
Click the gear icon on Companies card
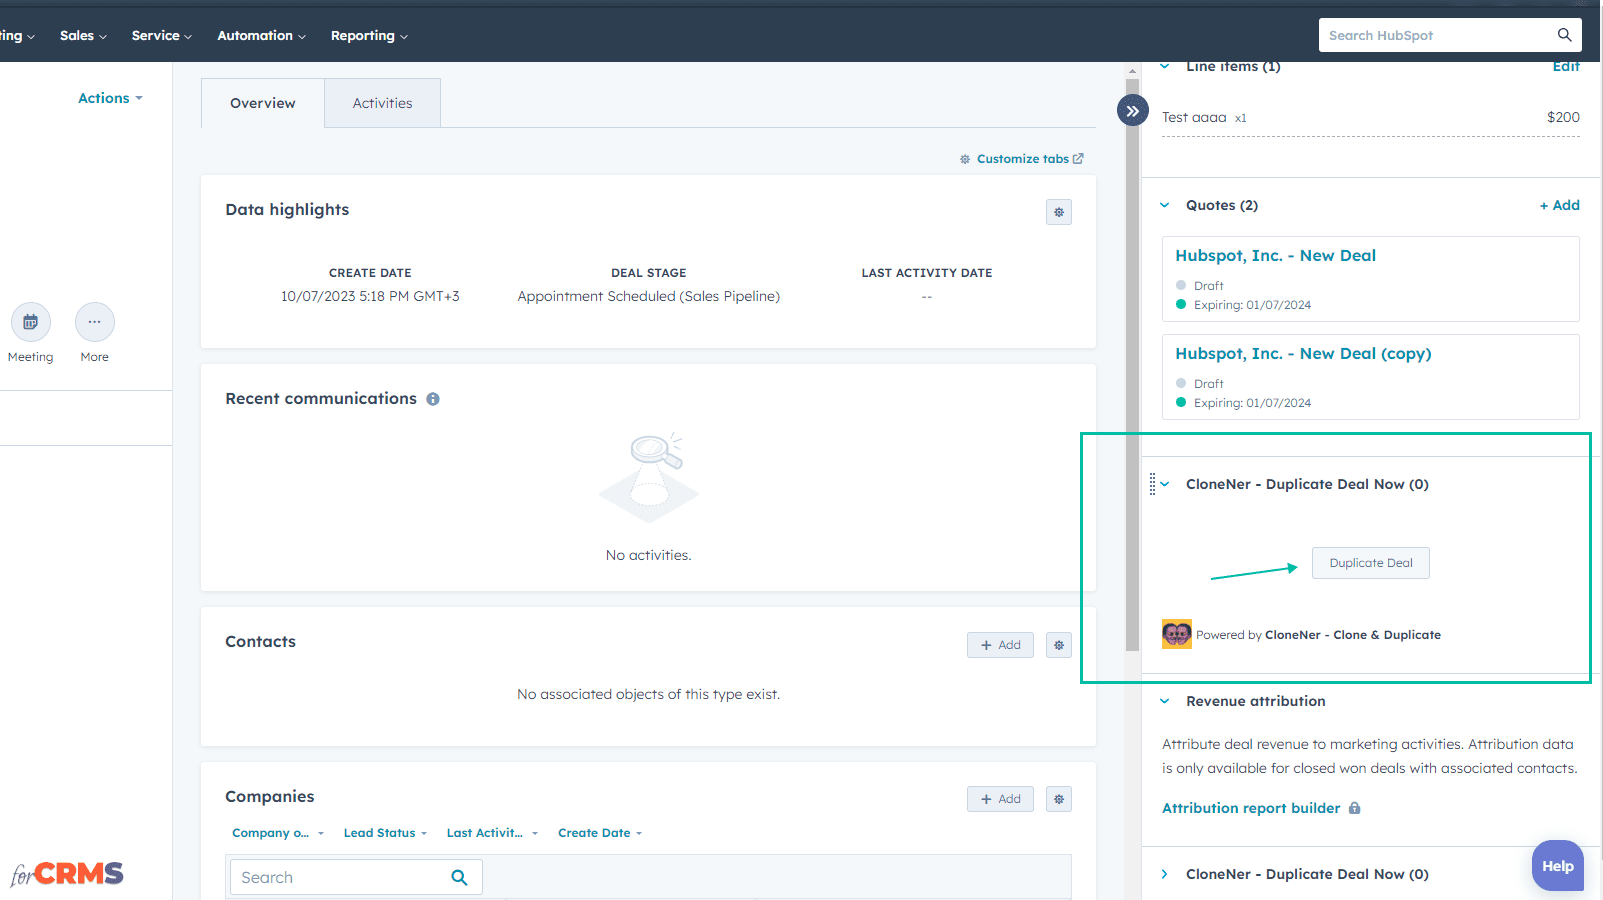pos(1059,798)
